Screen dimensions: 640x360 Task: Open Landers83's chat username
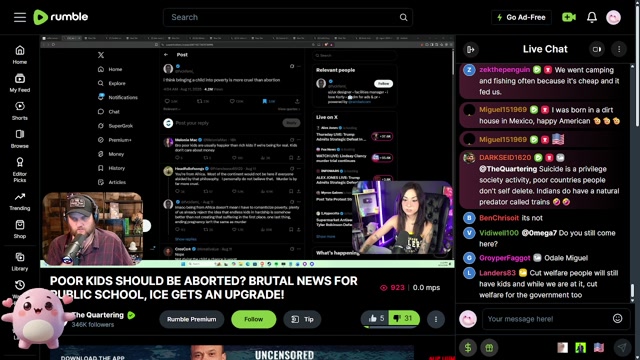coord(497,273)
